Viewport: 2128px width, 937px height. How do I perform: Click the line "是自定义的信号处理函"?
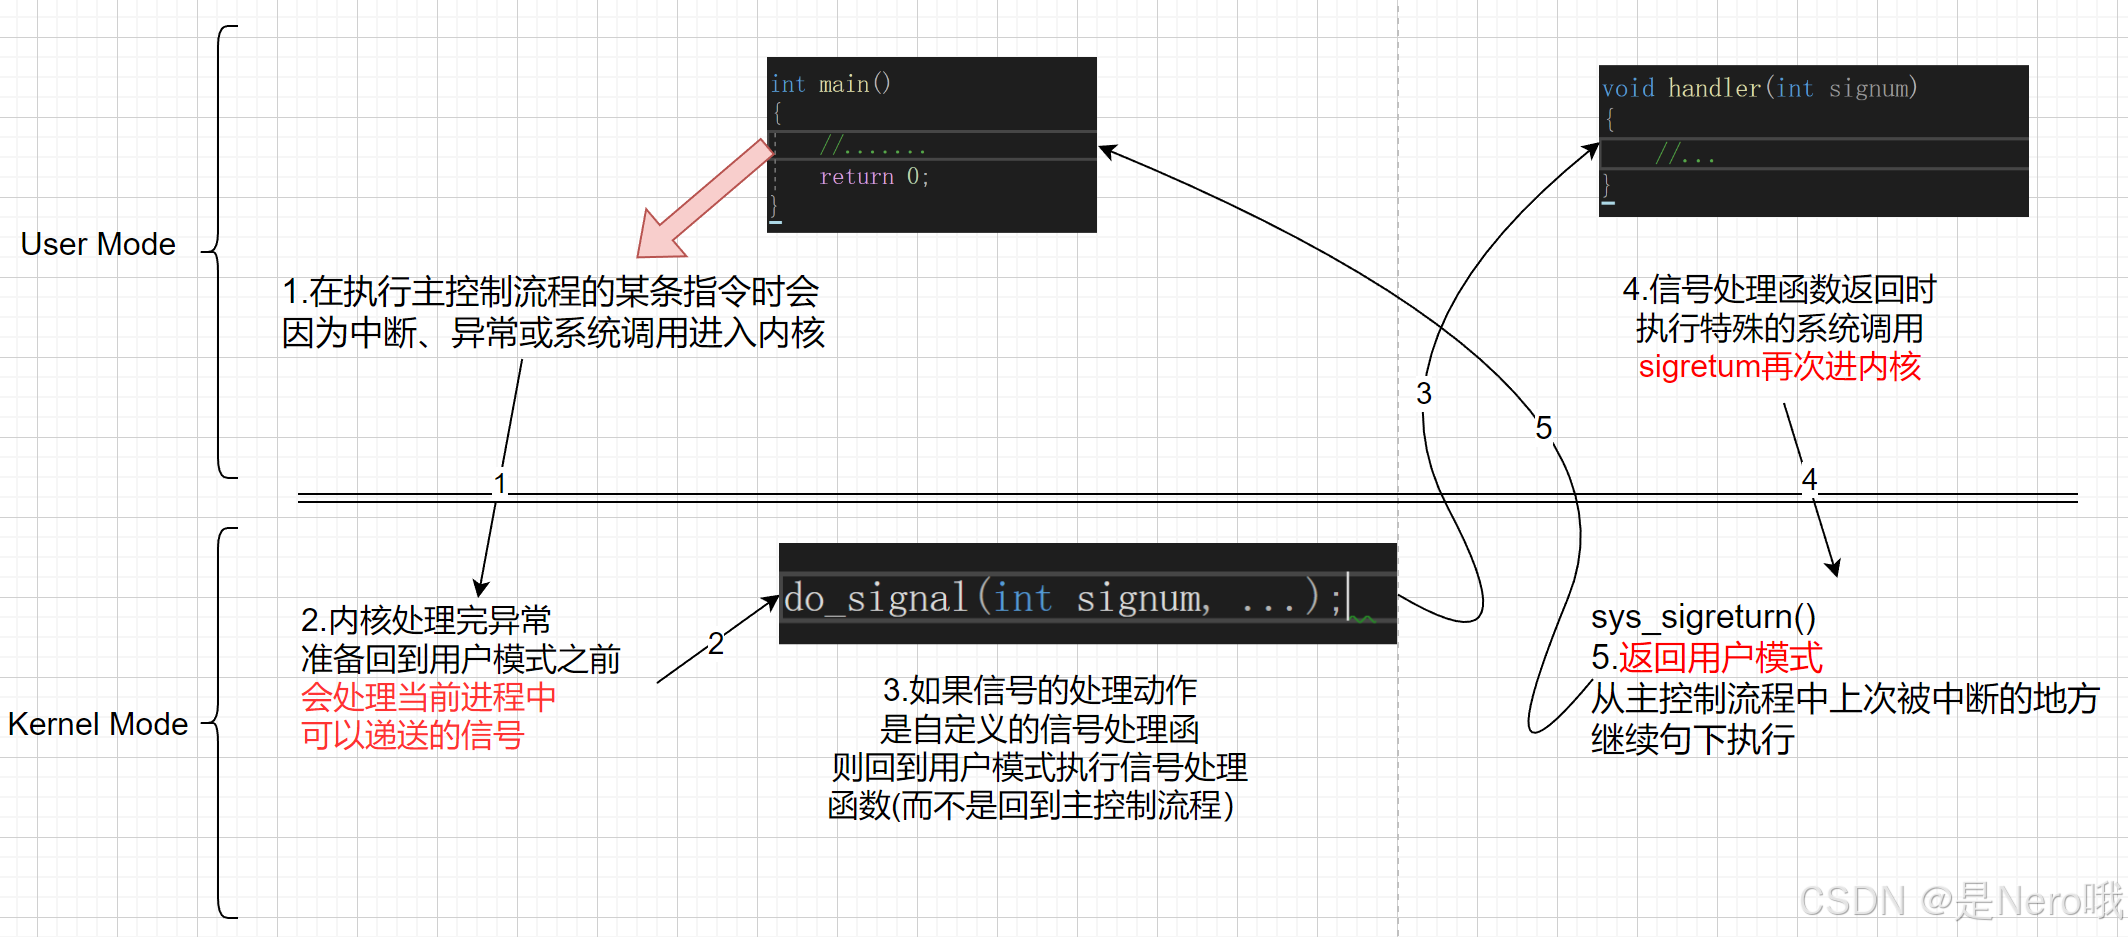pos(1039,729)
